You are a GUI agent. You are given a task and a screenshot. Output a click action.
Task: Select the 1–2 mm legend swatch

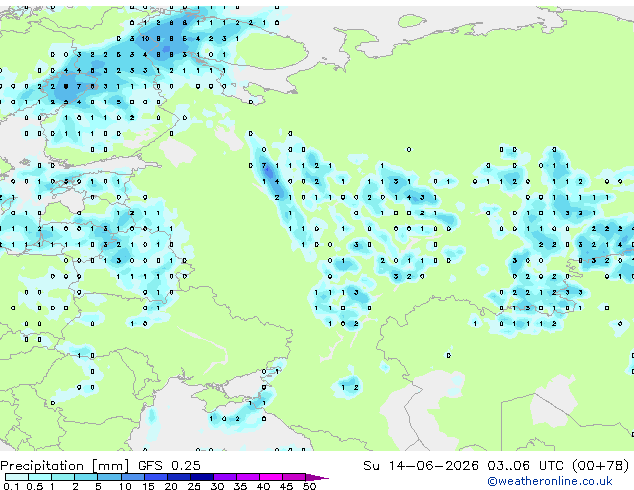(63, 477)
